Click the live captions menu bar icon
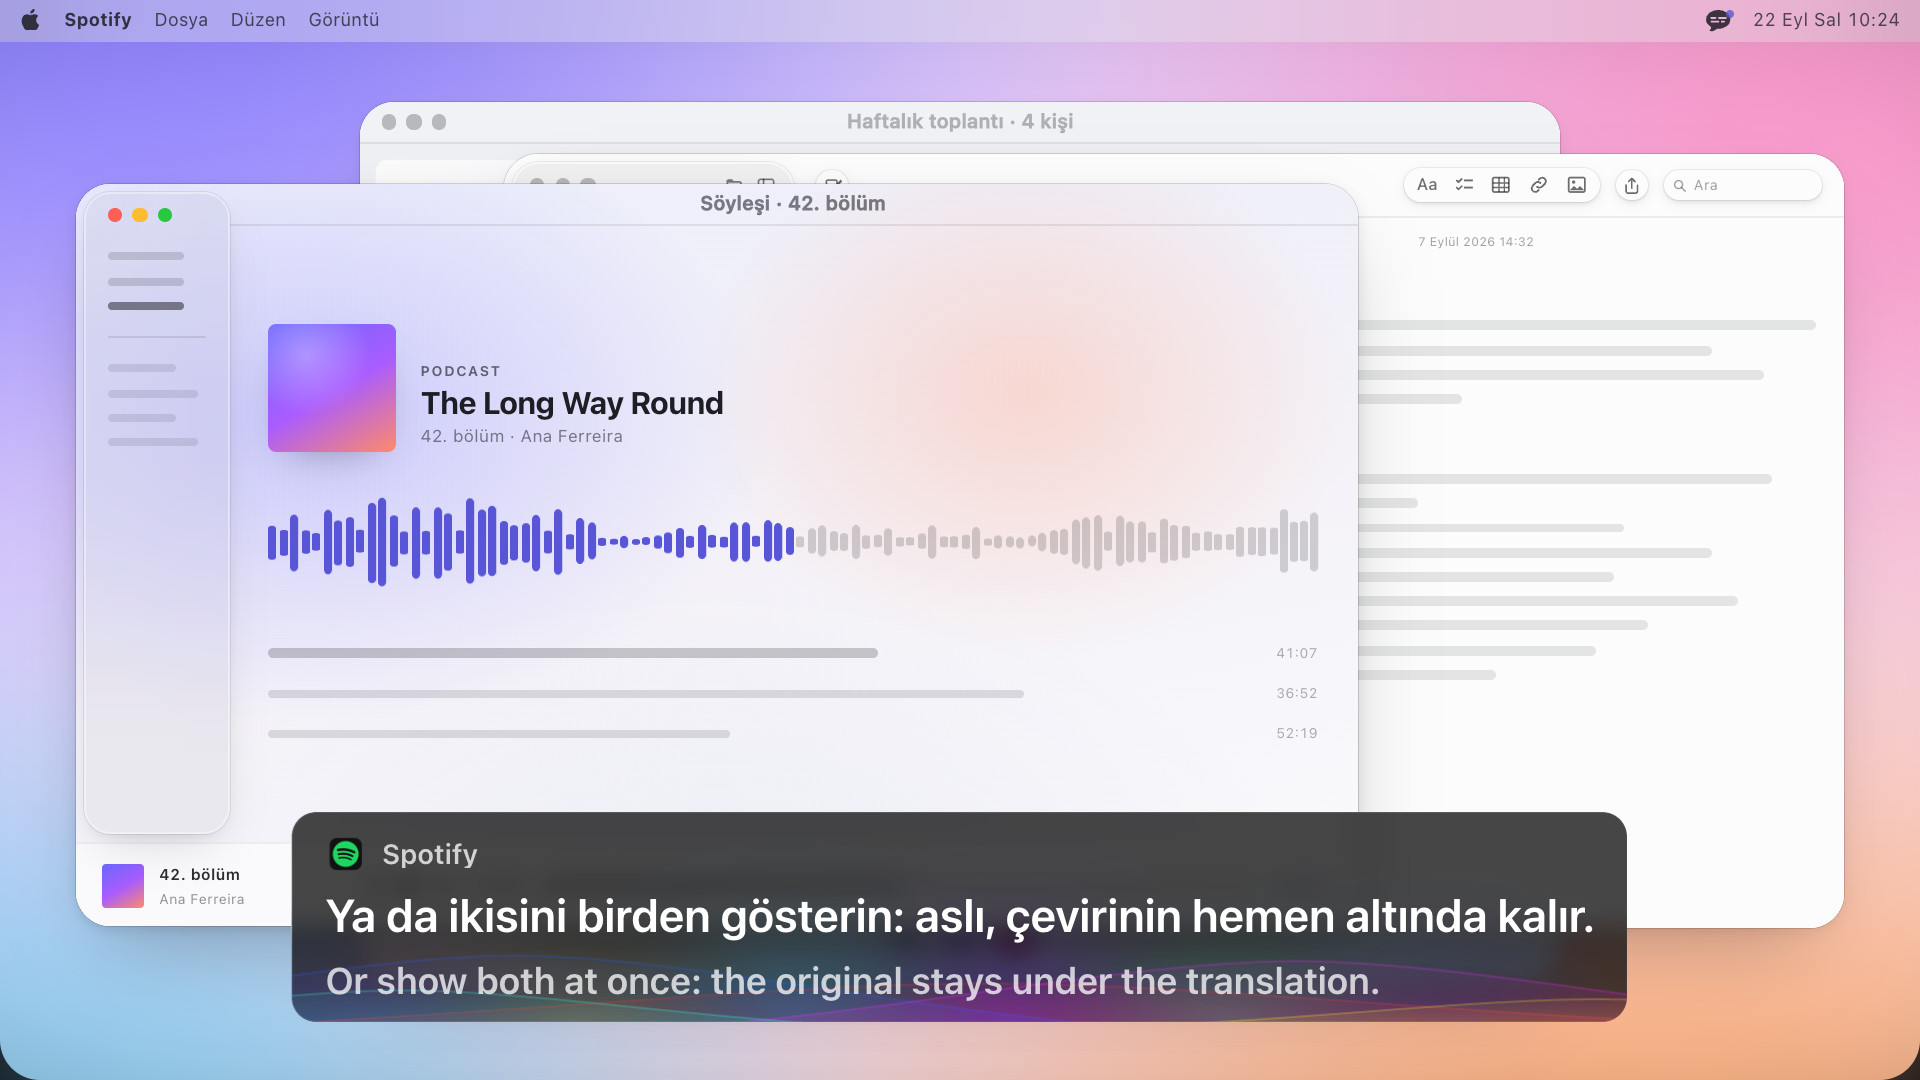 [x=1719, y=20]
